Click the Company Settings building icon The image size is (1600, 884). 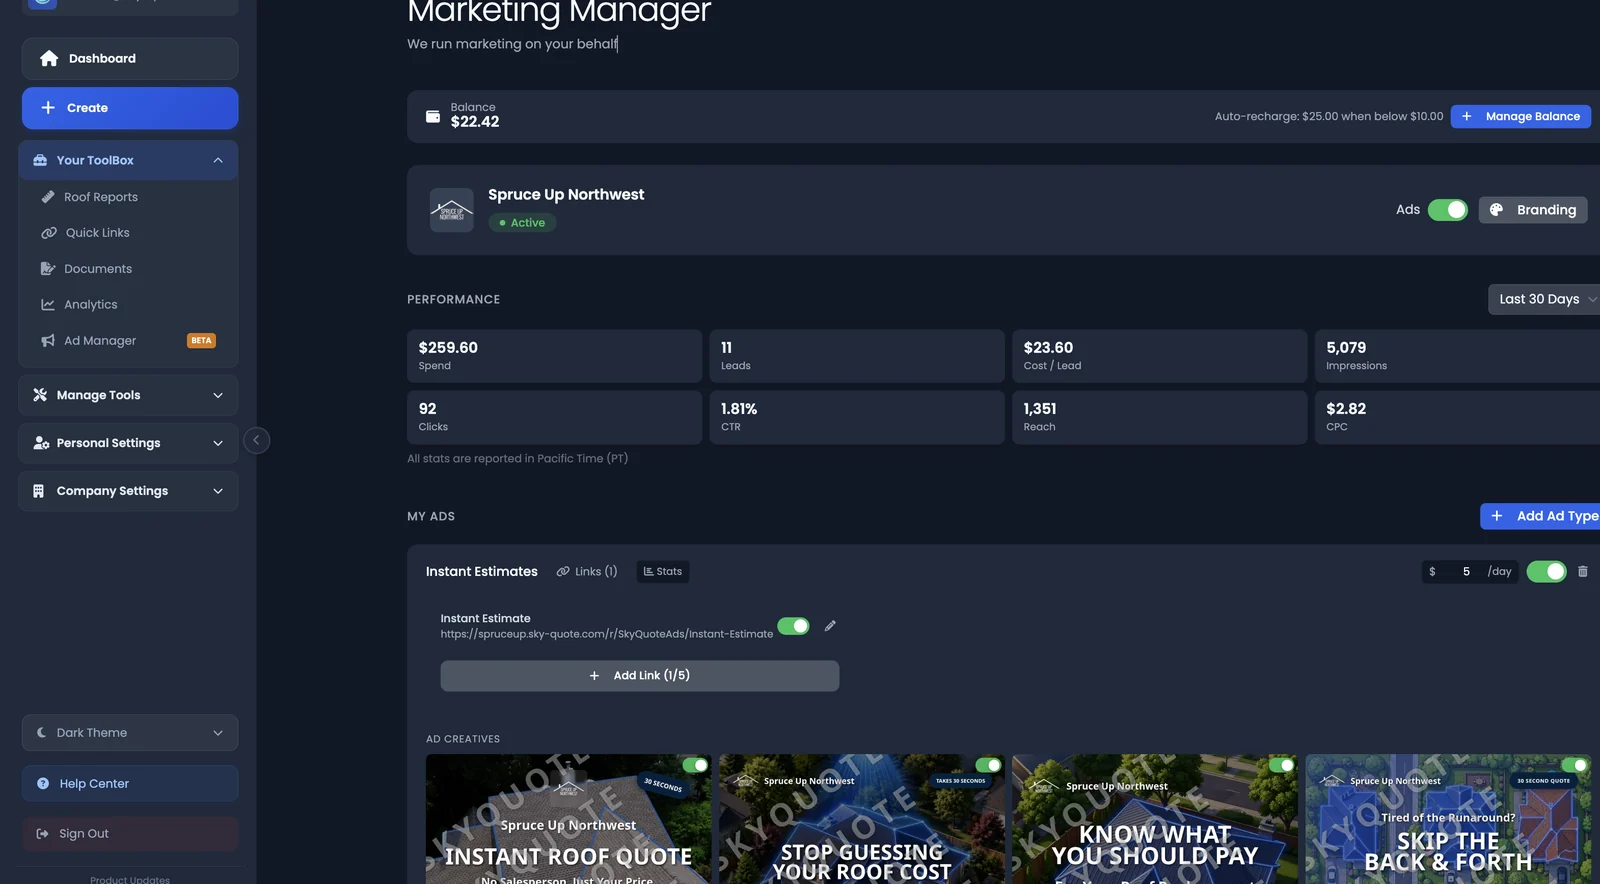[38, 491]
